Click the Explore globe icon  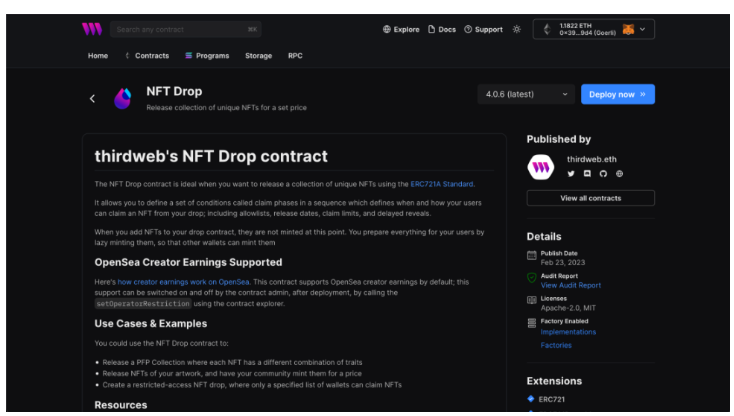(x=387, y=29)
